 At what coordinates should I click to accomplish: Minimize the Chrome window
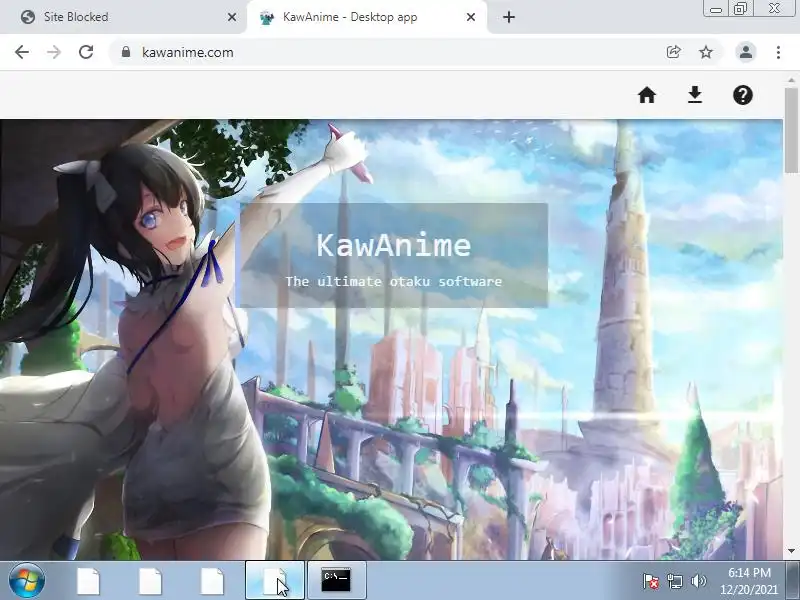click(x=716, y=9)
